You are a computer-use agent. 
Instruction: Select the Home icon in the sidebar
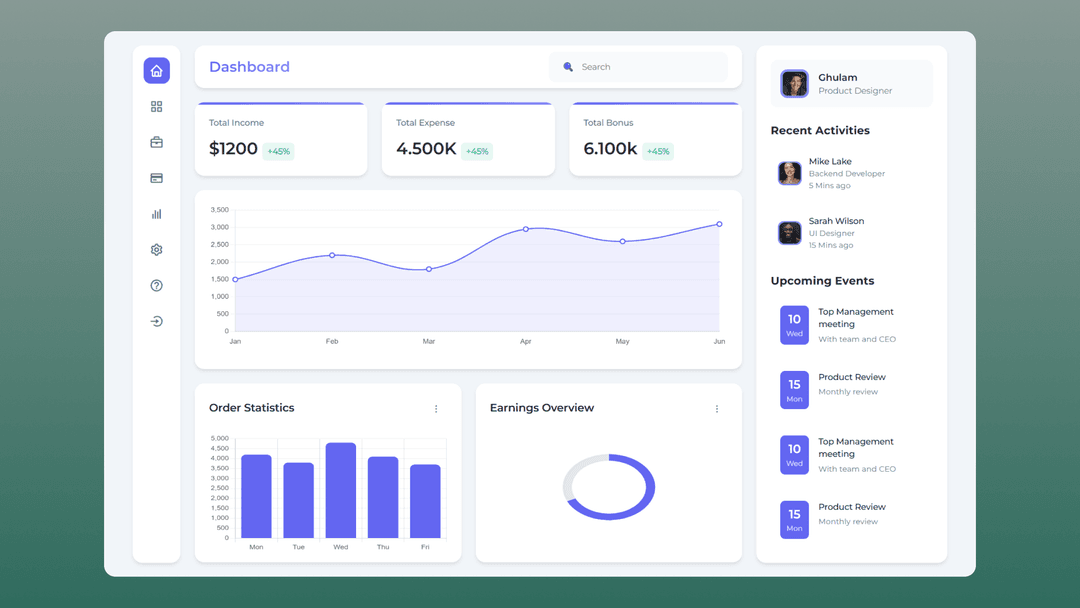(156, 70)
